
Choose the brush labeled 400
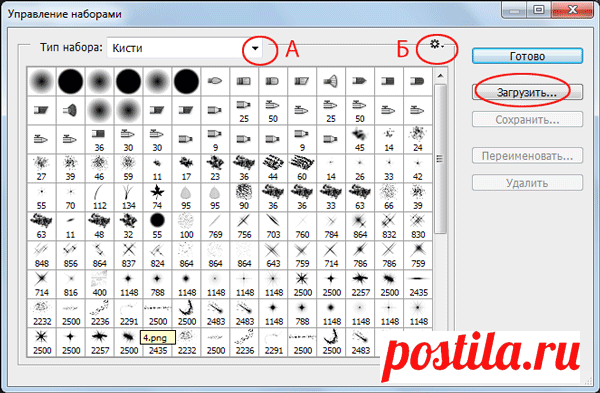coord(99,284)
